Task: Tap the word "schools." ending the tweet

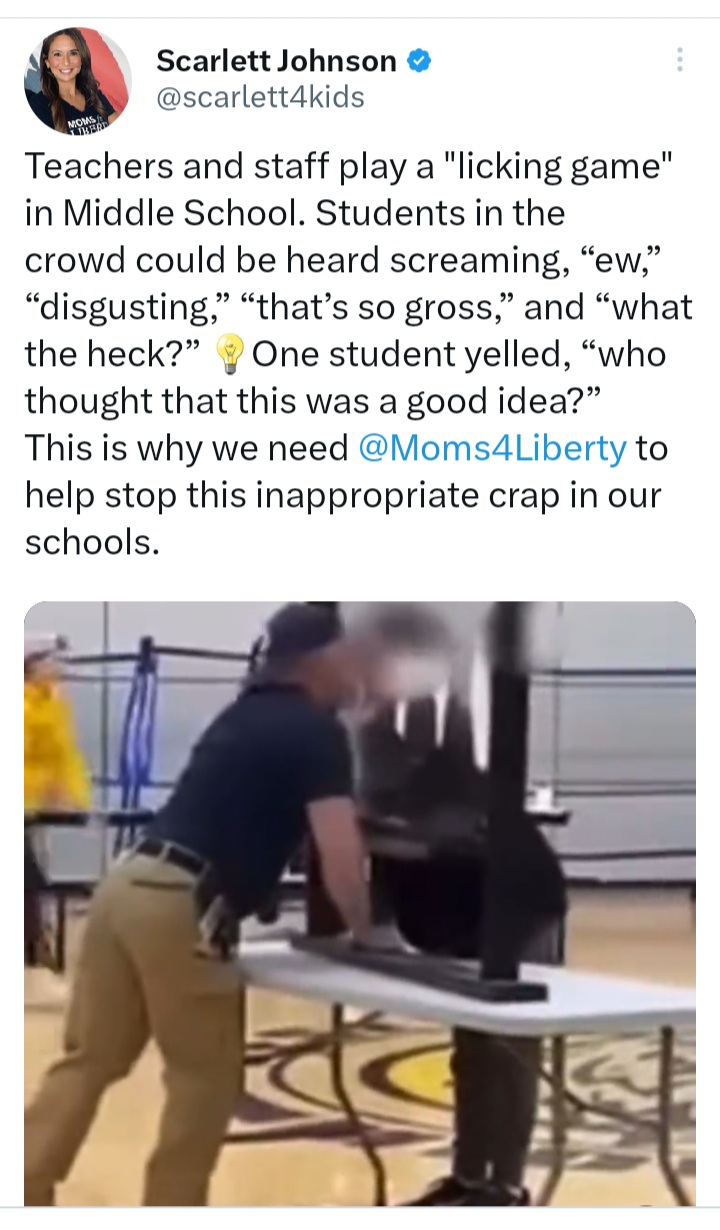Action: (x=92, y=542)
